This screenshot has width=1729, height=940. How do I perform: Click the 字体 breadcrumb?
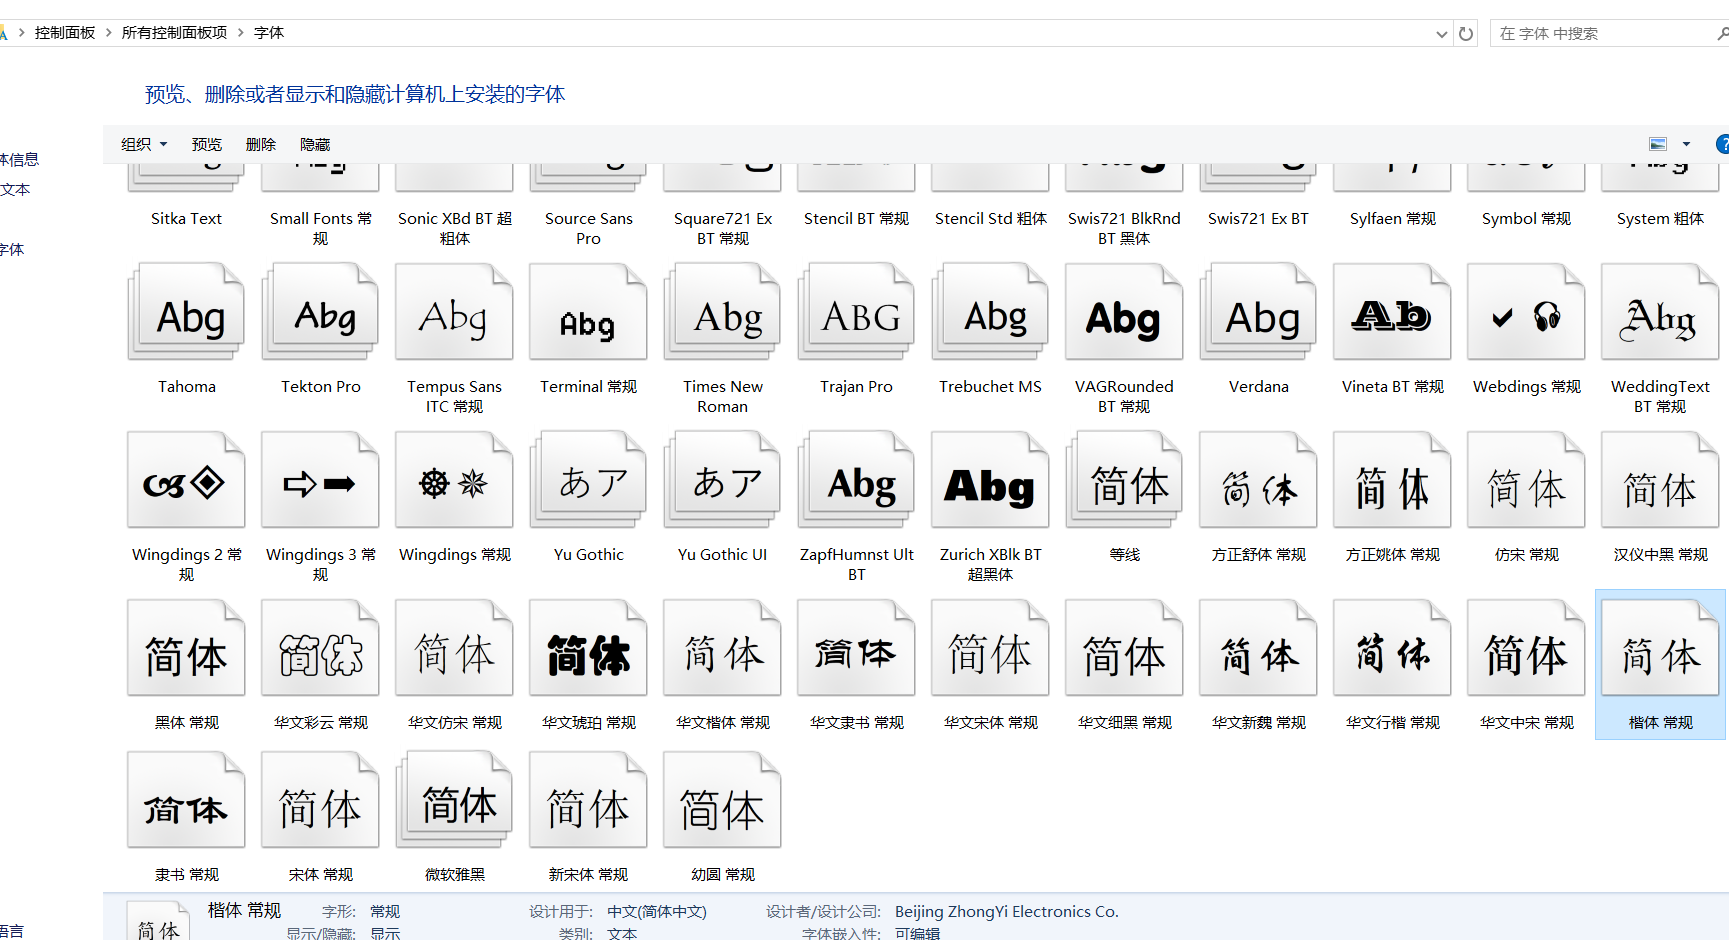tap(269, 33)
